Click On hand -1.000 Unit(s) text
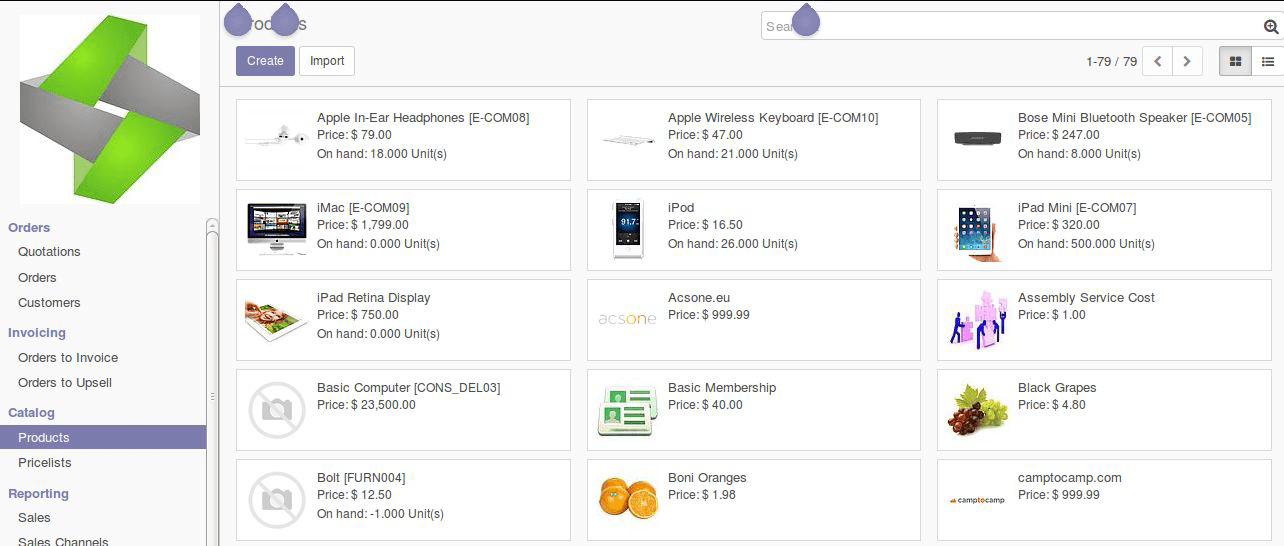 (380, 514)
